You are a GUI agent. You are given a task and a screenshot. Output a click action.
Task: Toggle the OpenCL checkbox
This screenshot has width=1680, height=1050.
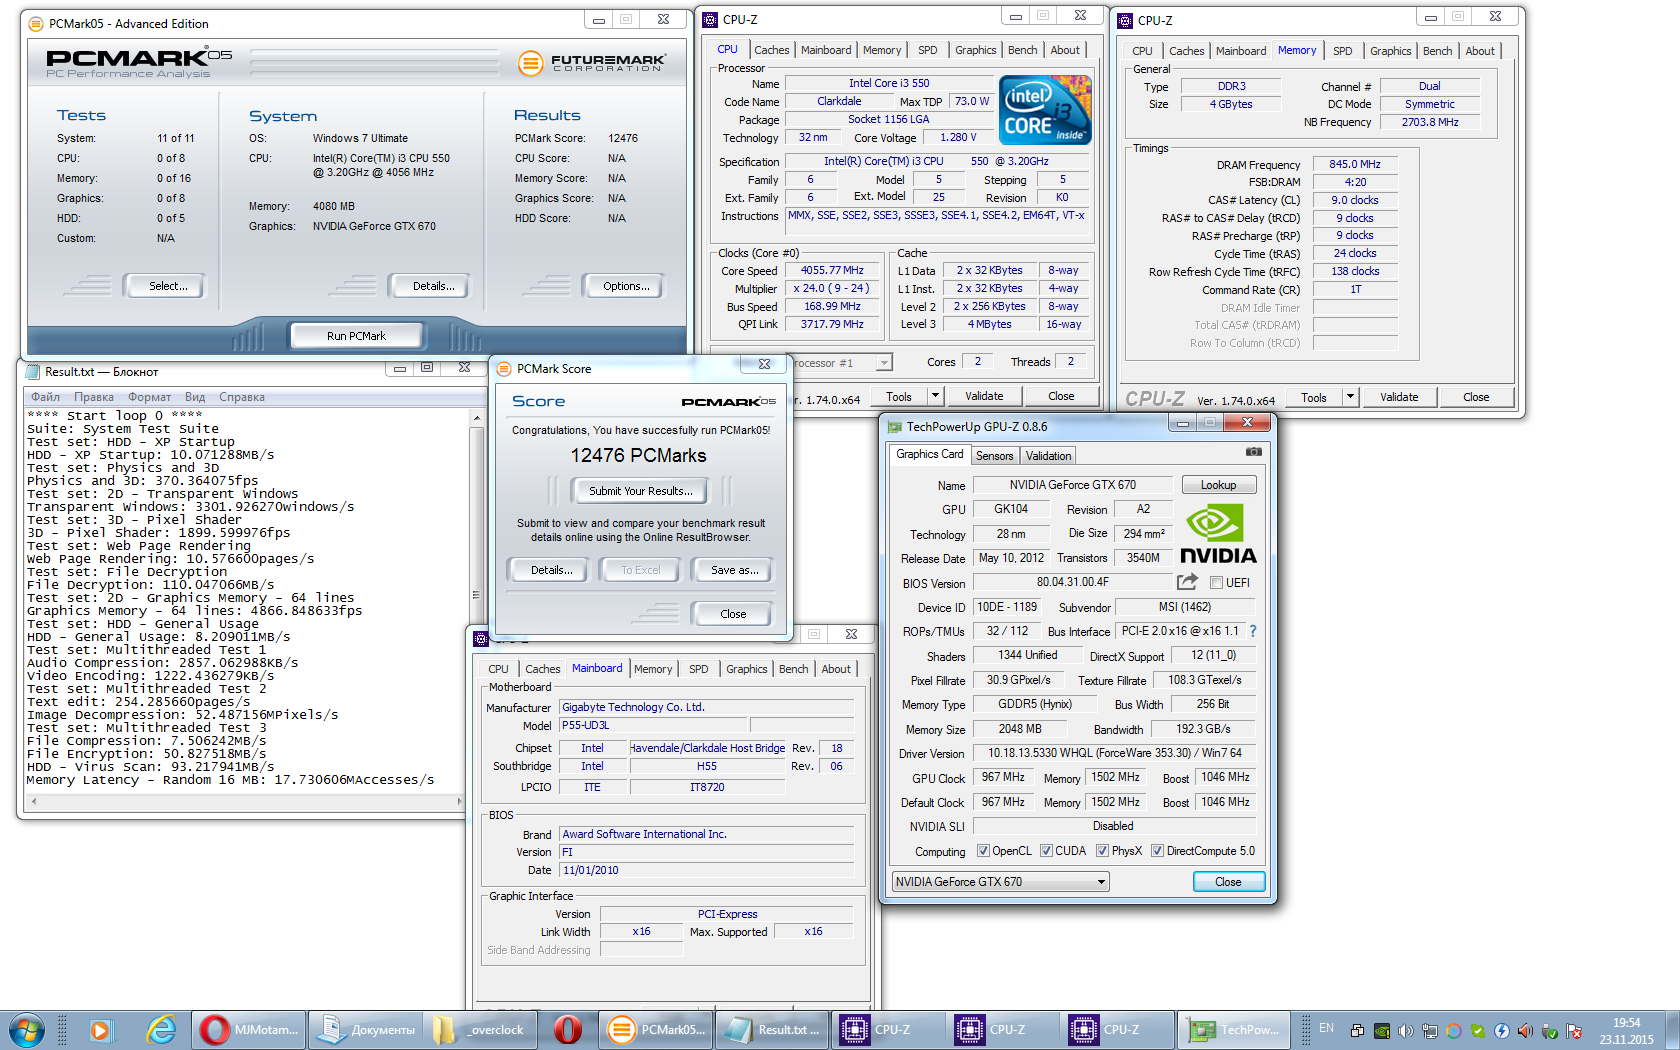point(983,851)
